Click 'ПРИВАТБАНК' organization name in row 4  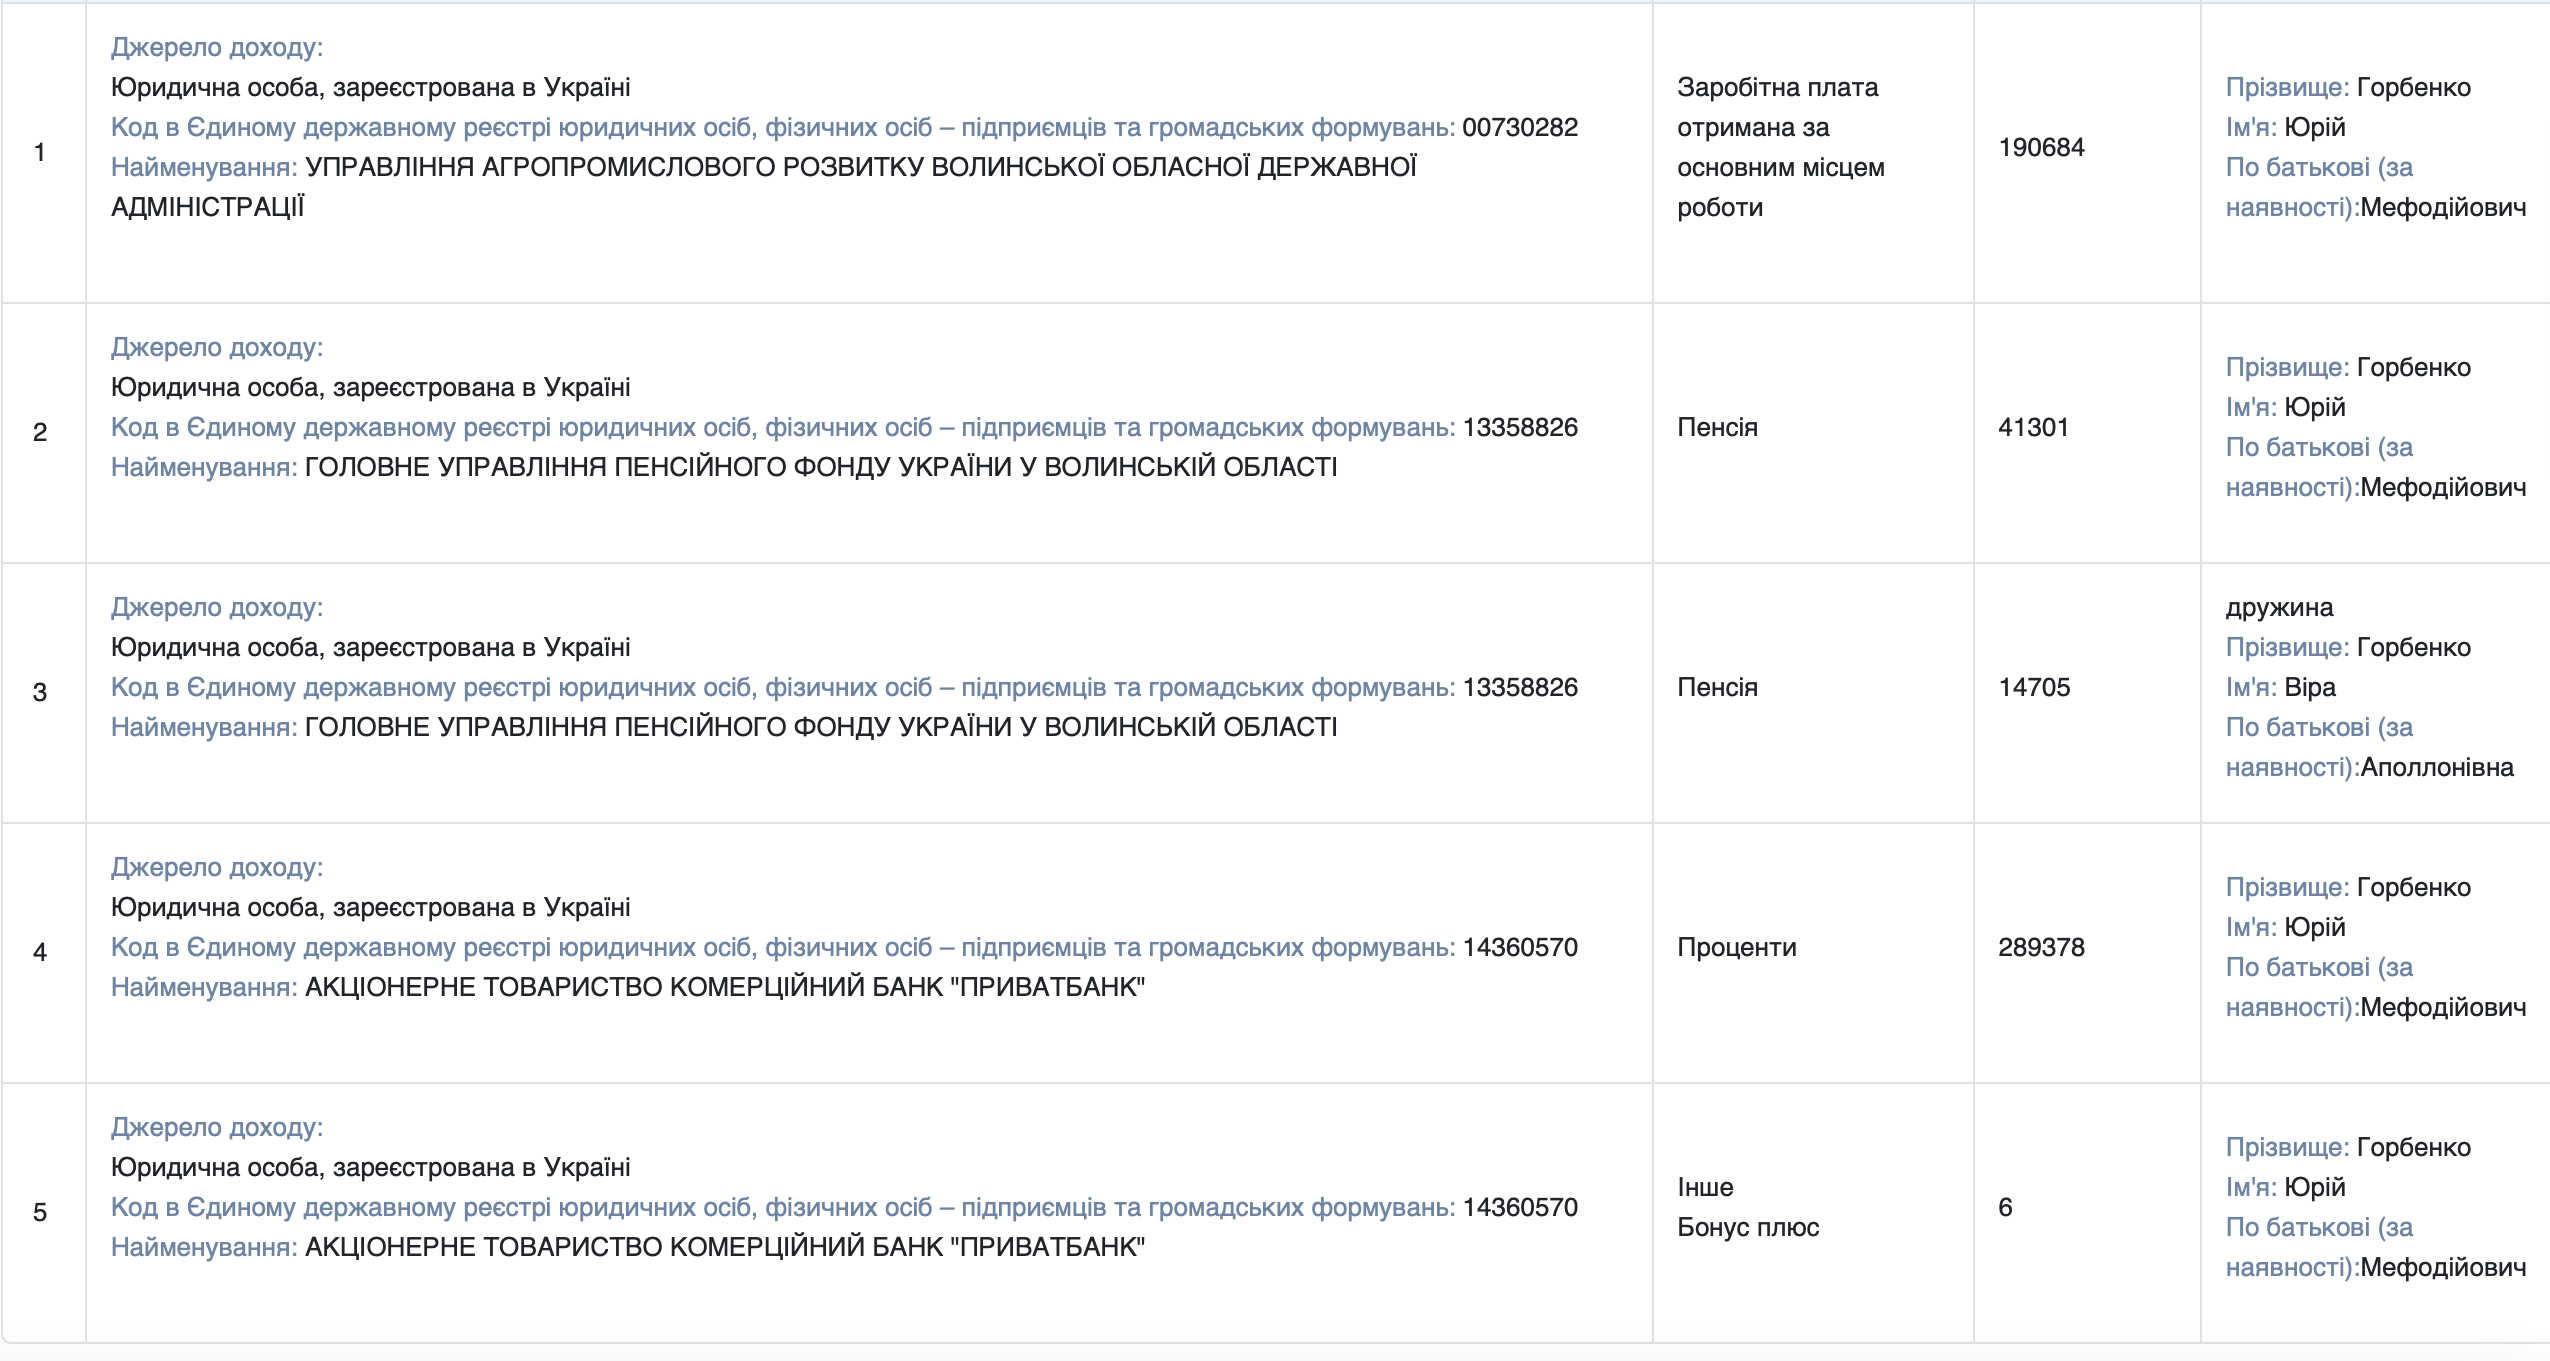pos(724,987)
